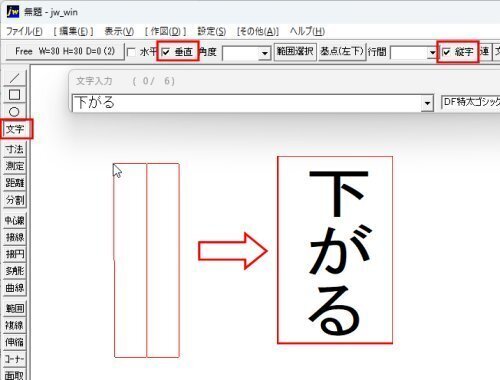Activate the 文字 text tool
Screen dimensions: 500x380
[15, 129]
